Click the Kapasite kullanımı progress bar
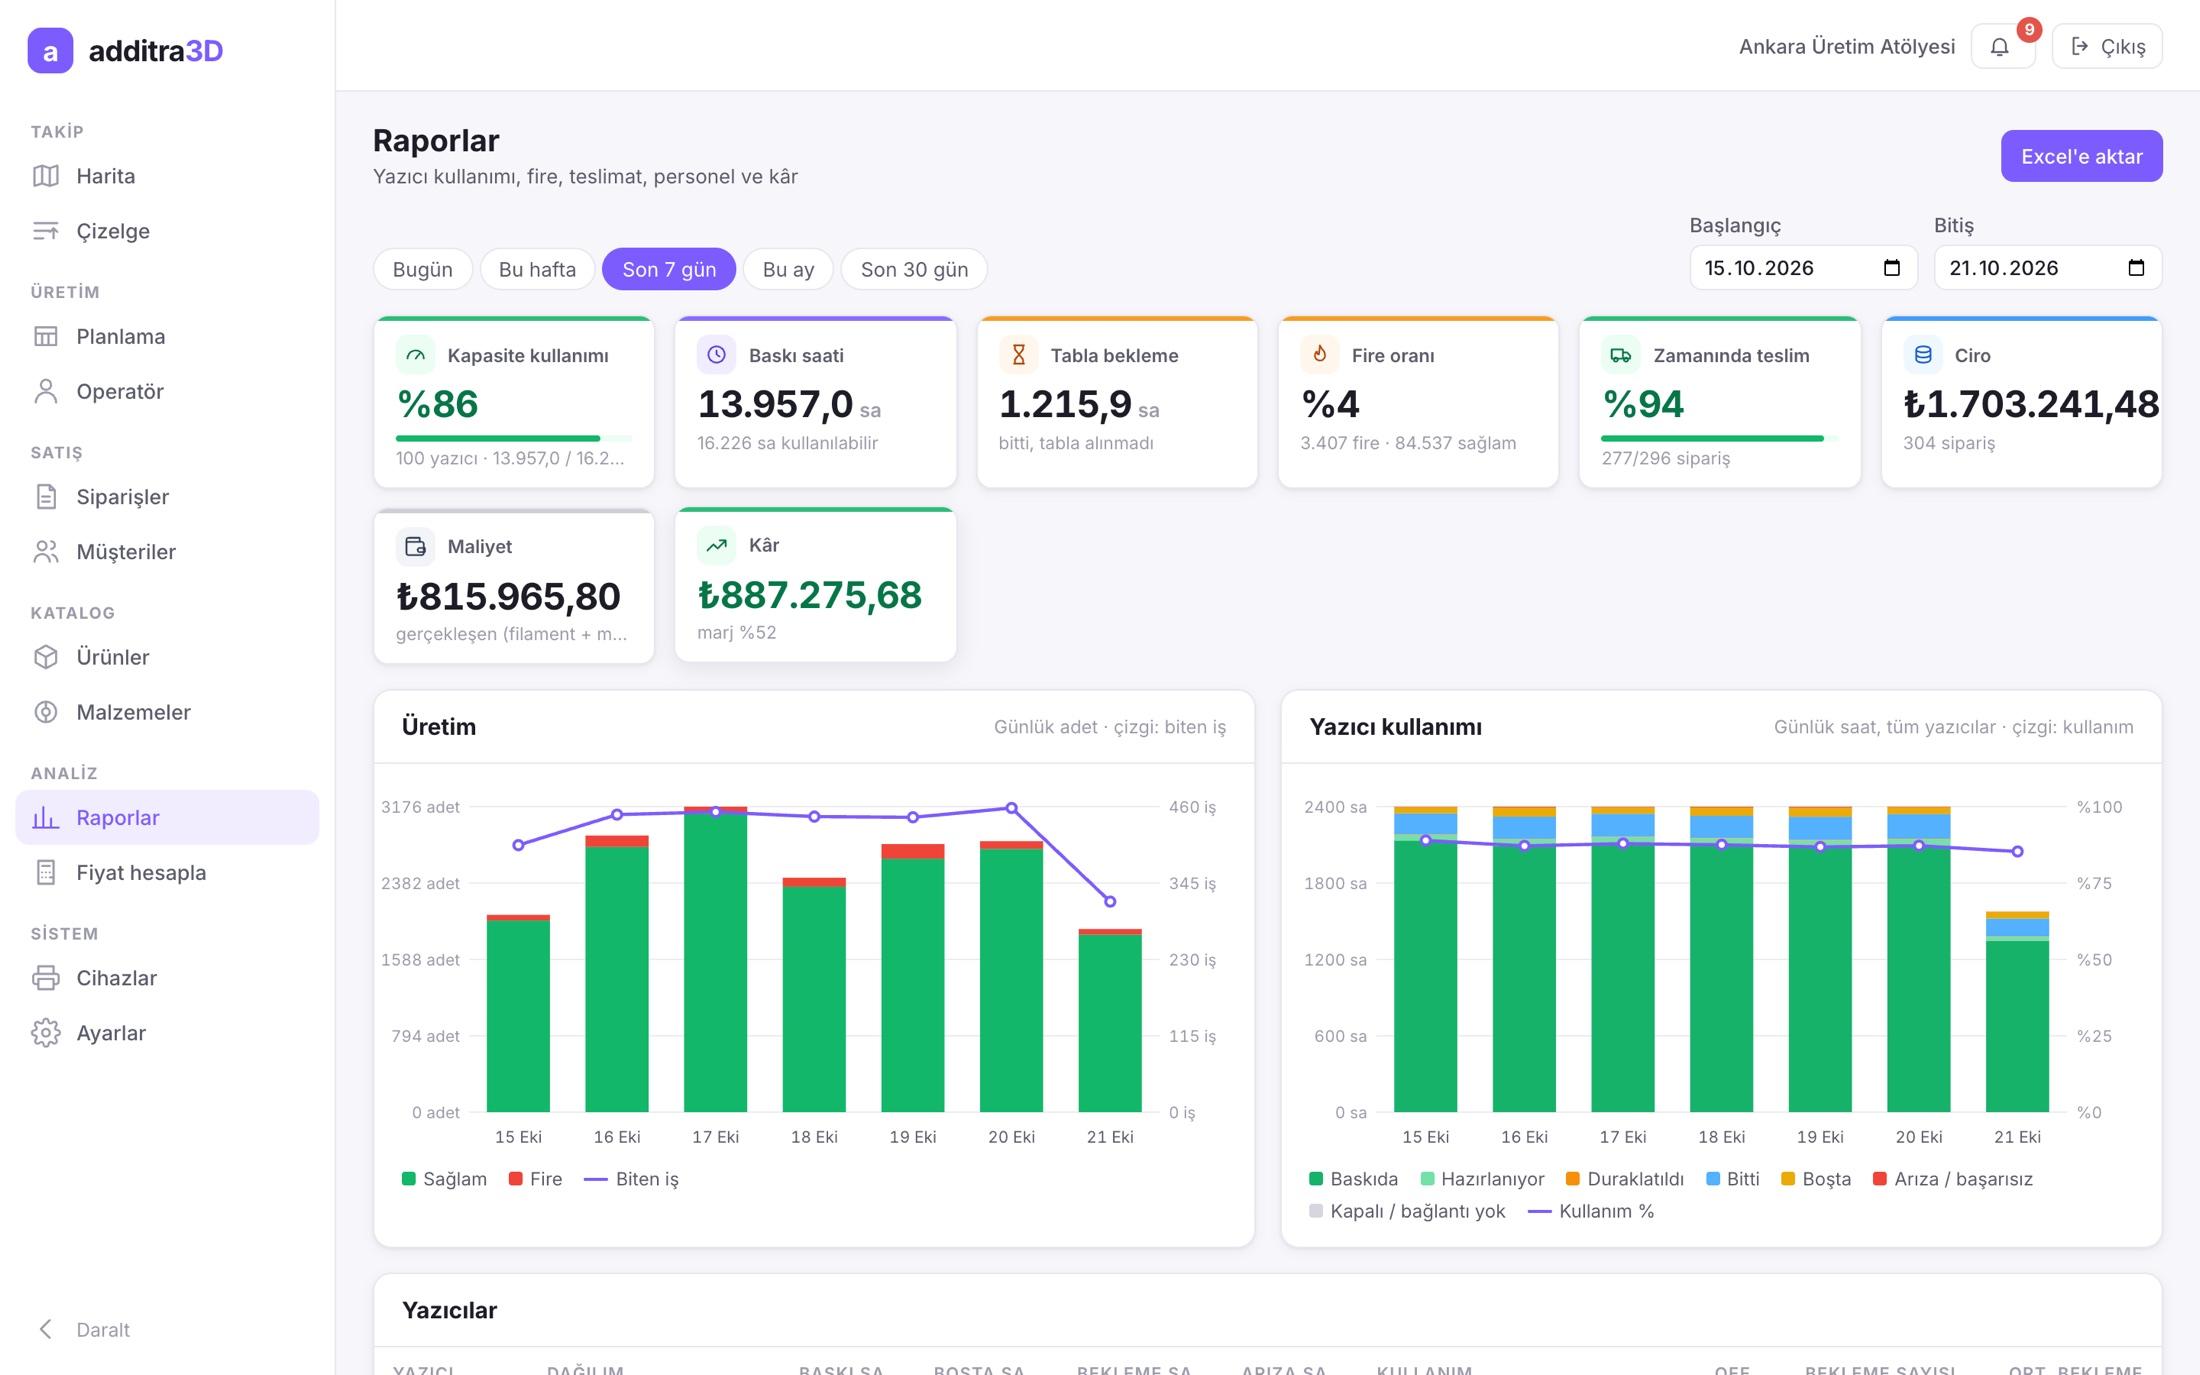Screen dimensions: 2200x1375 (x=514, y=438)
